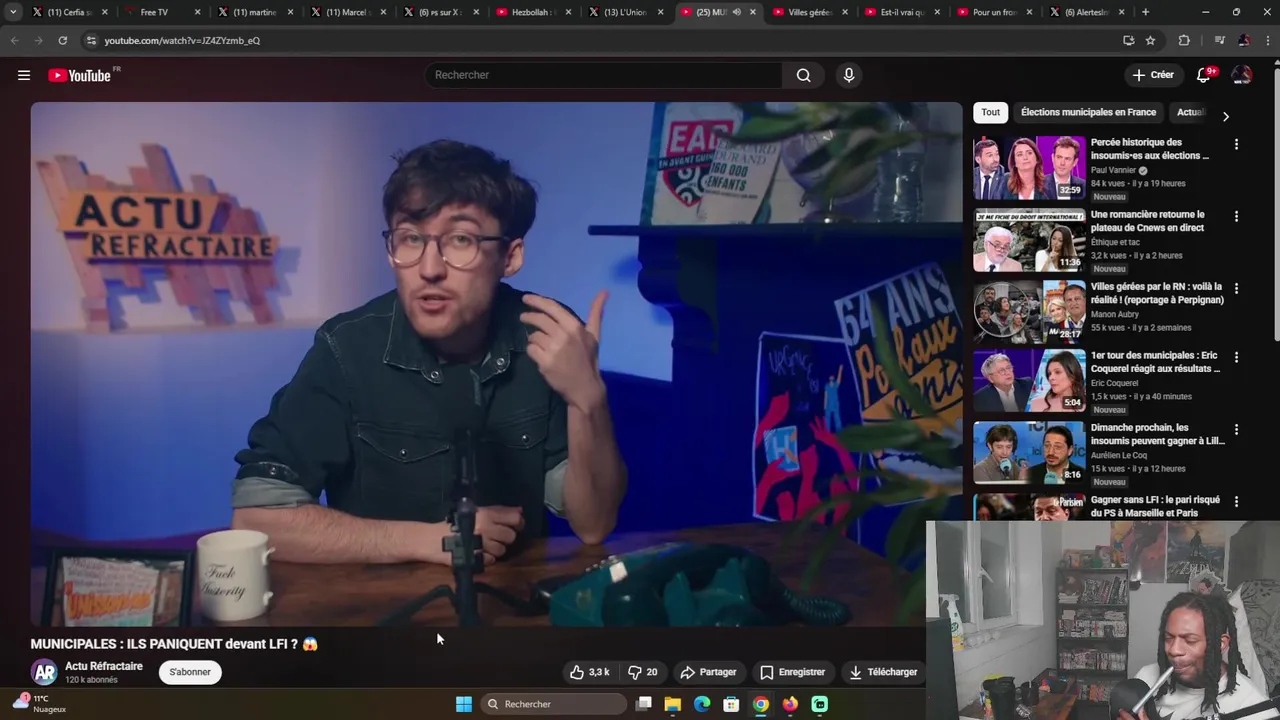Viewport: 1280px width, 720px height.
Task: Dislike the video with thumbs down
Action: [x=642, y=672]
